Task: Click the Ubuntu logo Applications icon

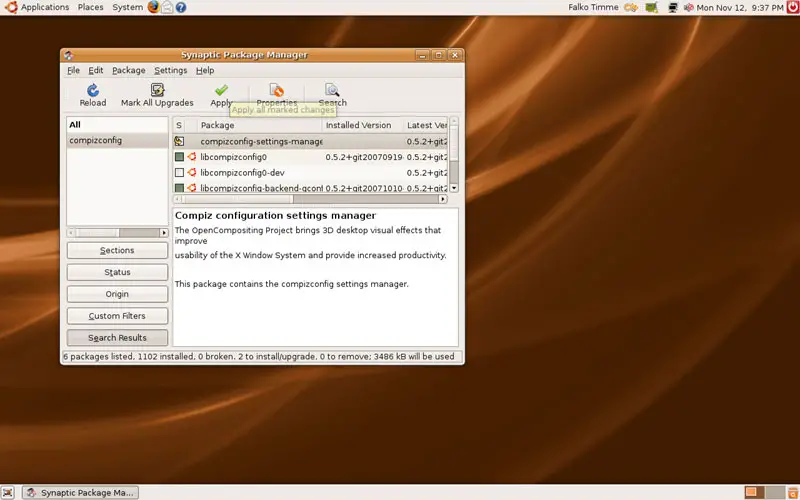Action: pos(11,7)
